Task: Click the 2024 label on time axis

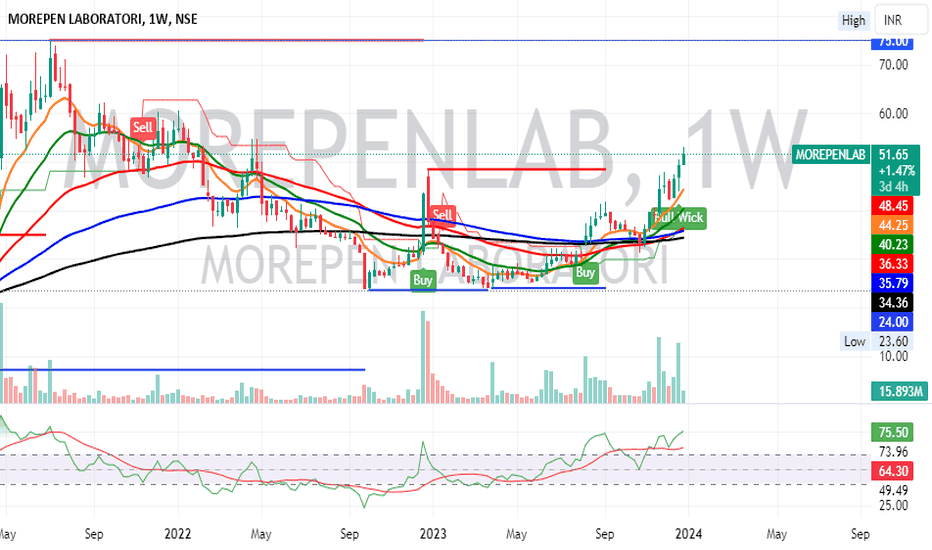Action: [688, 533]
